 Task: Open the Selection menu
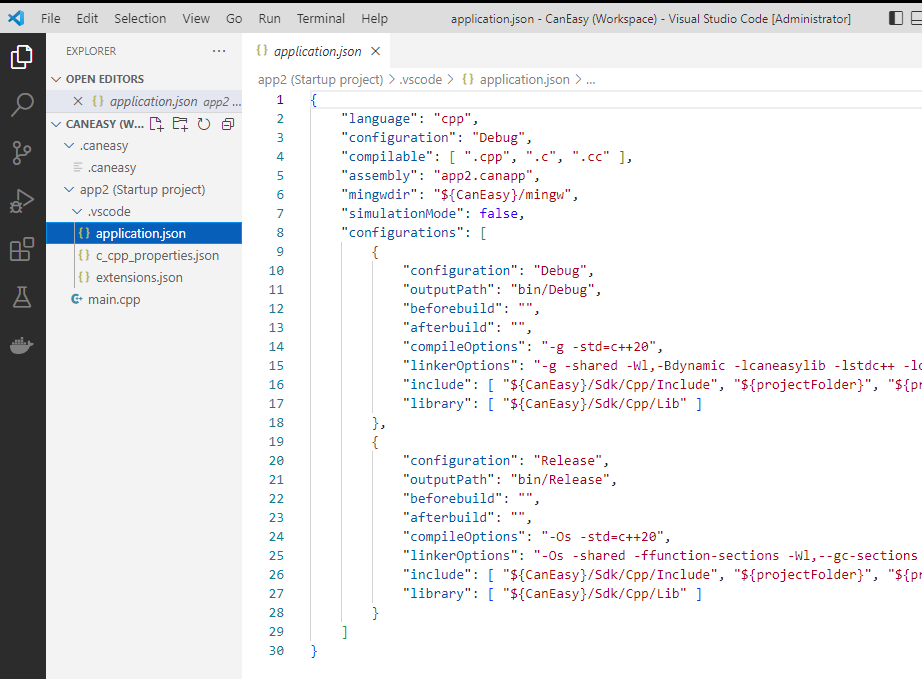[x=140, y=18]
